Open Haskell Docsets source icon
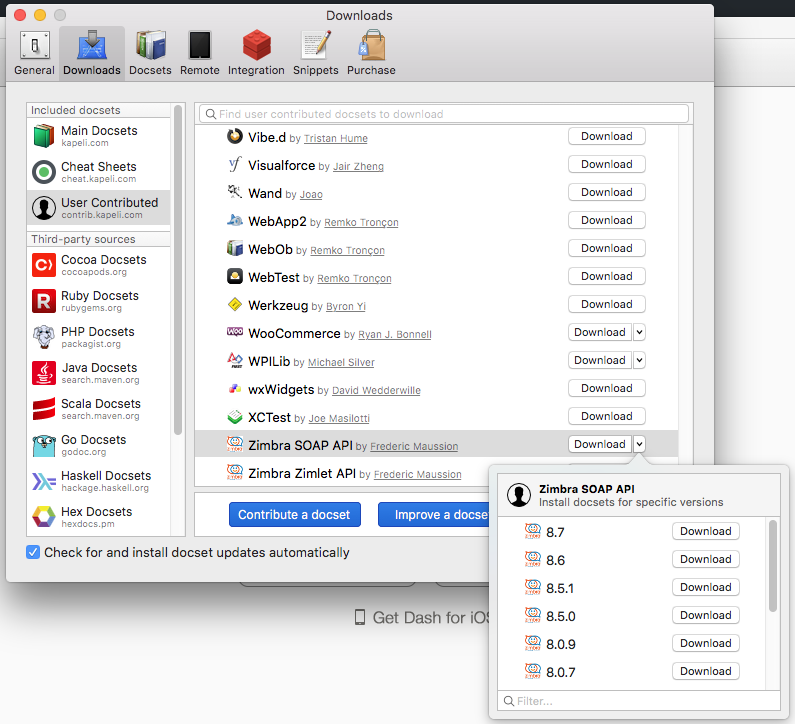The width and height of the screenshot is (795, 724). (x=44, y=481)
